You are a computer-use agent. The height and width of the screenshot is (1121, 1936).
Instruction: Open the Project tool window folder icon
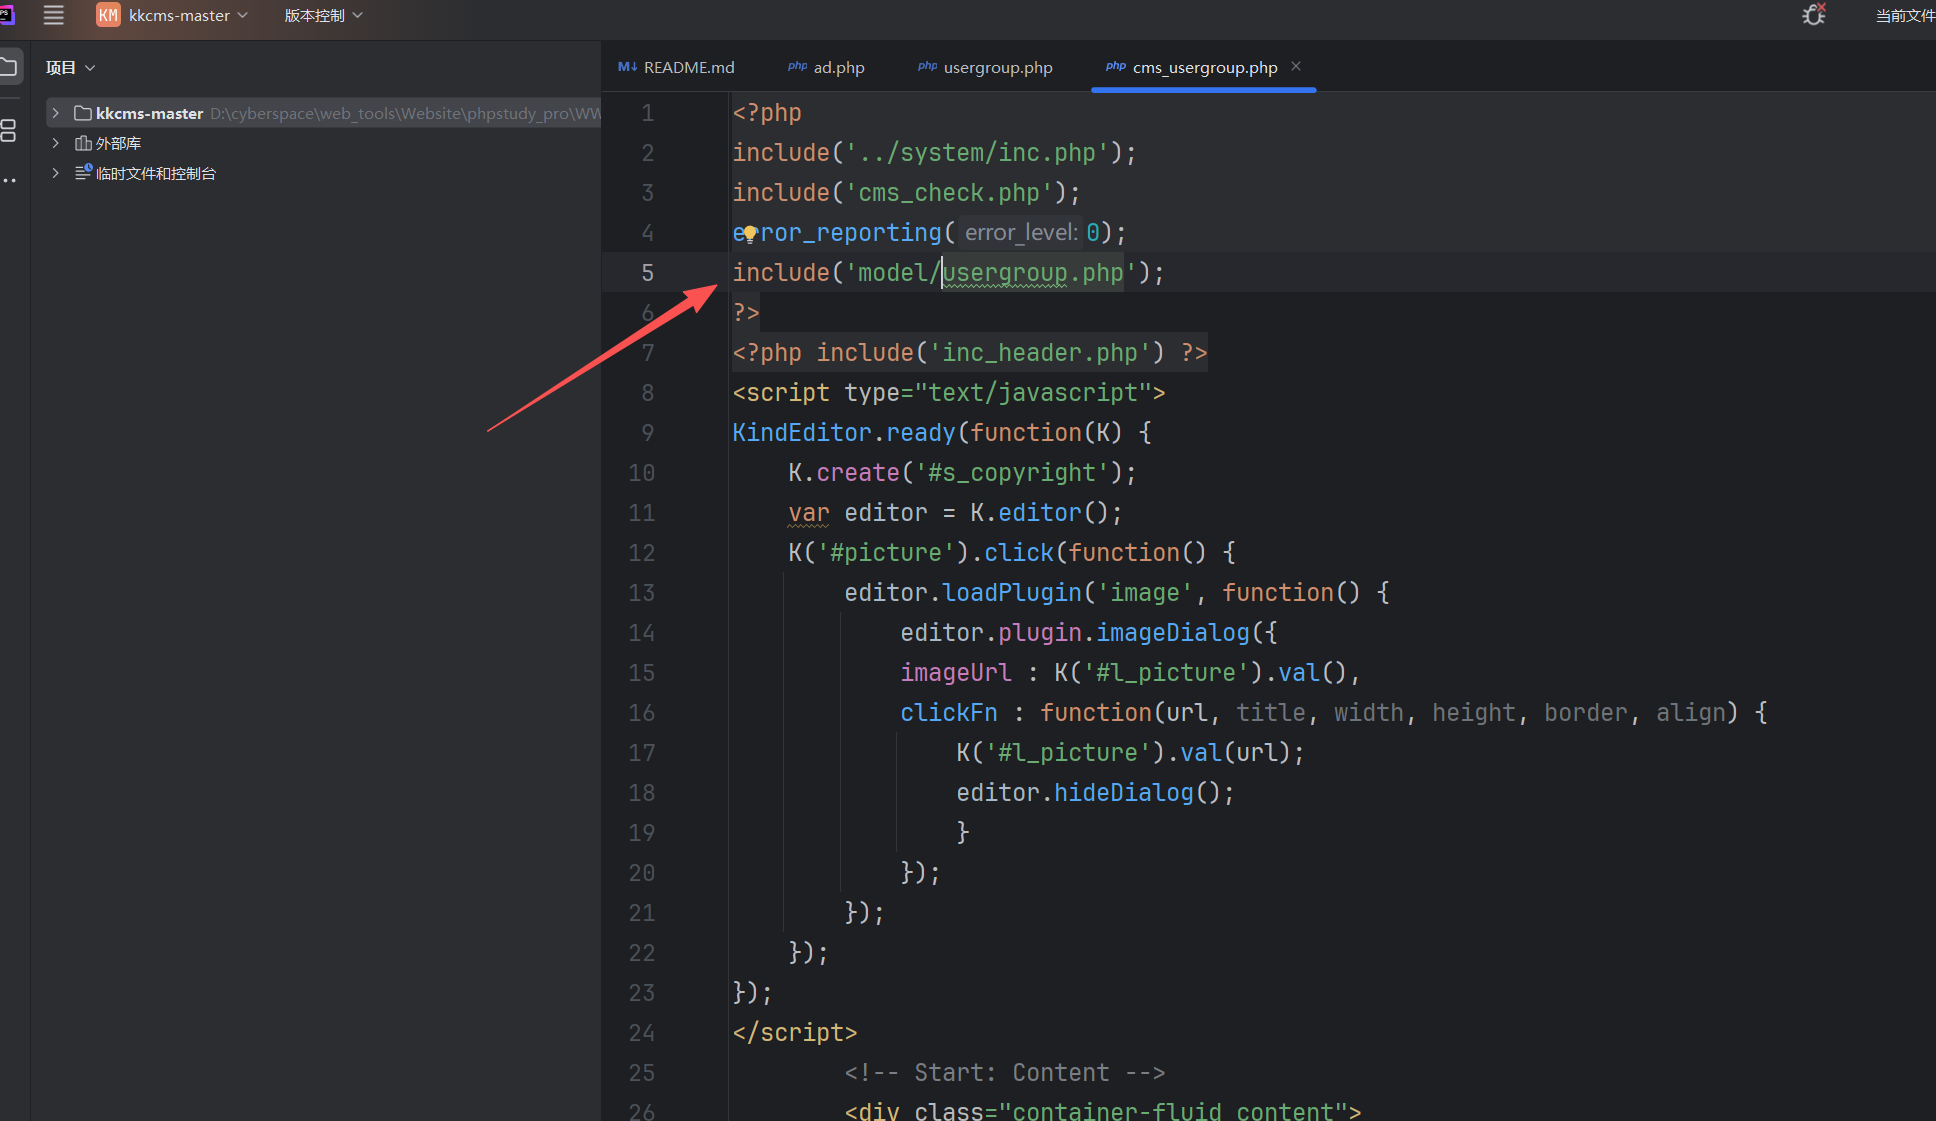pyautogui.click(x=9, y=67)
